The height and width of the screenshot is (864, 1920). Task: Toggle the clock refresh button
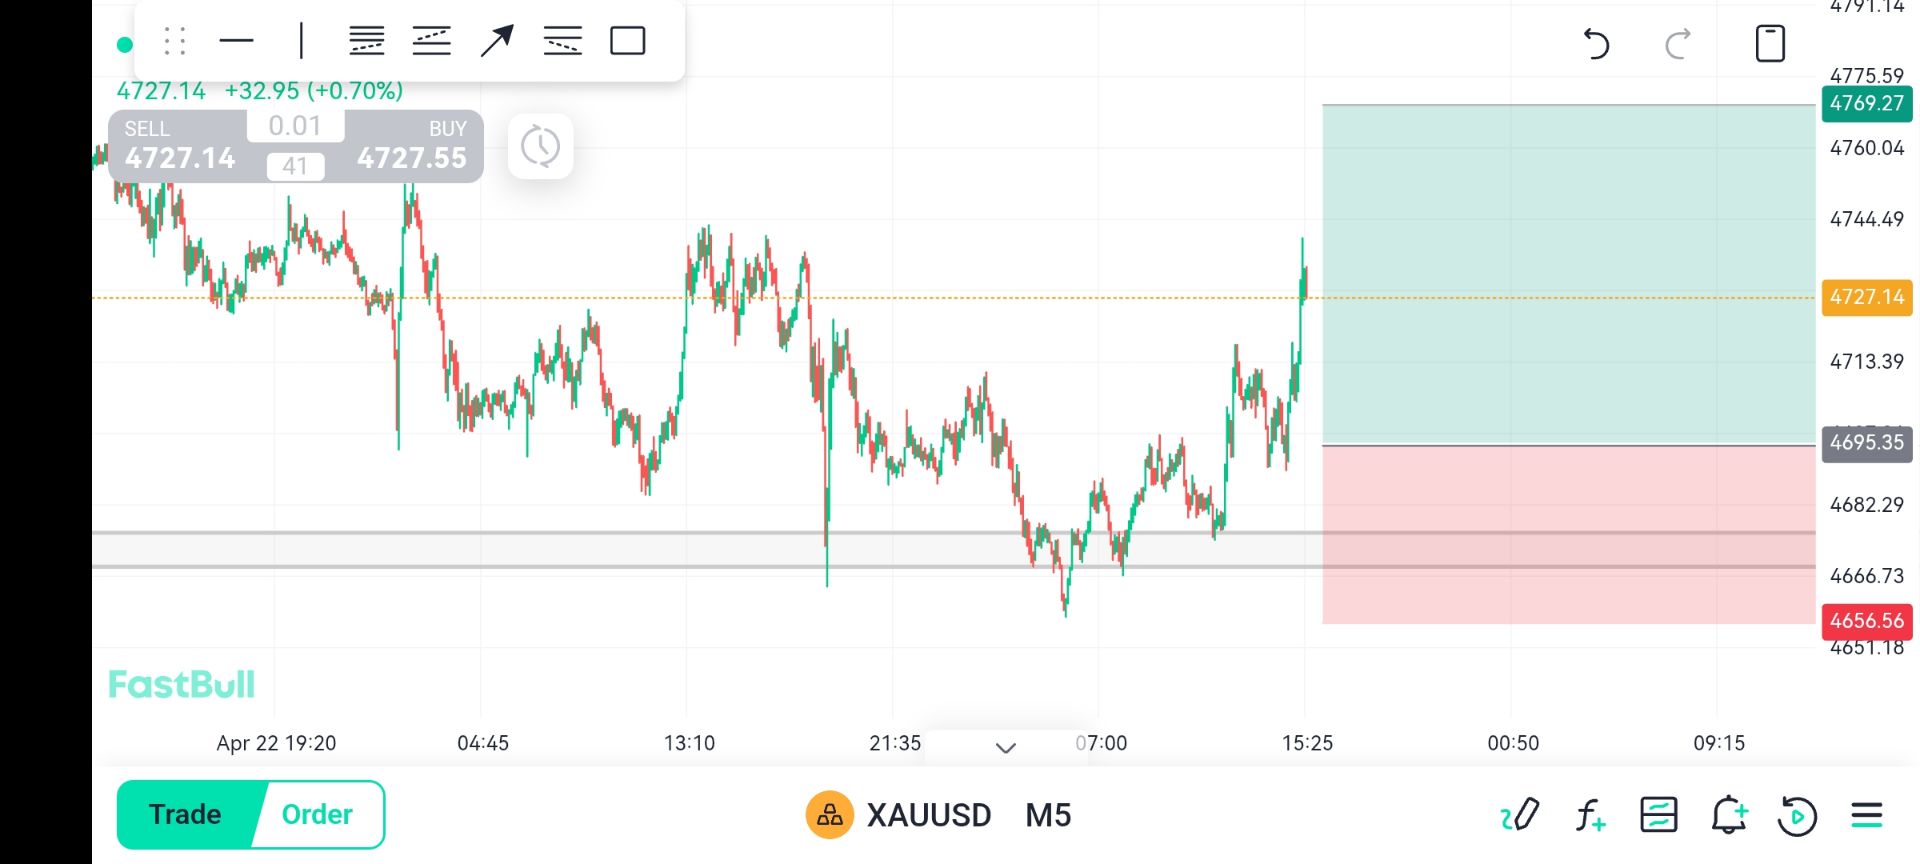pos(540,147)
